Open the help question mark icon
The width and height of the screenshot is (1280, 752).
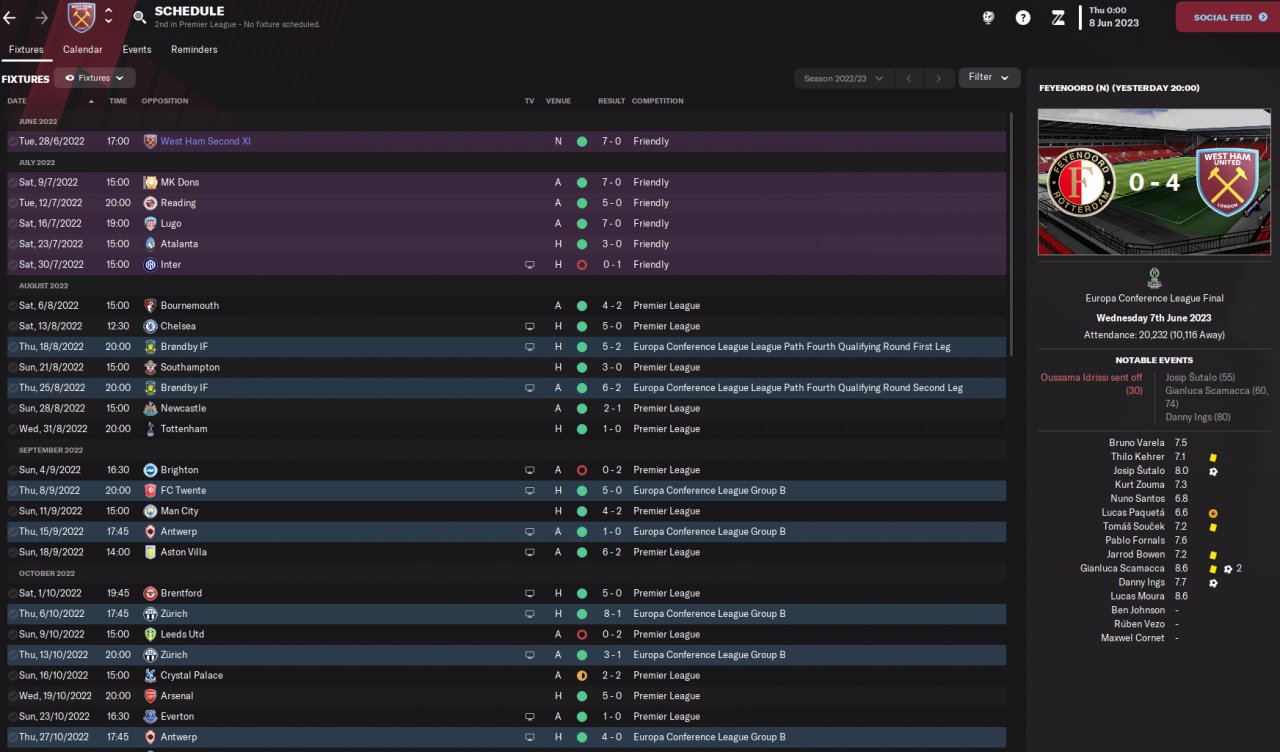[1023, 17]
